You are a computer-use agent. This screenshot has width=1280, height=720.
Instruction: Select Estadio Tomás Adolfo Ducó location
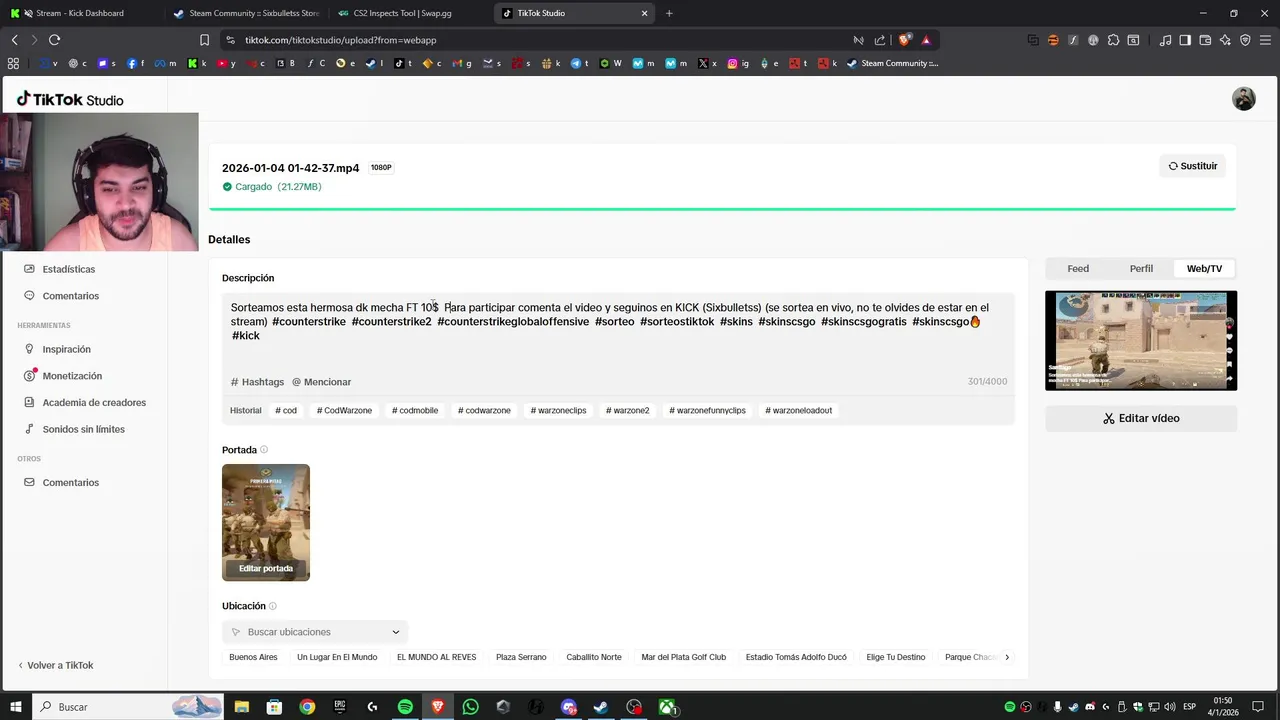(x=796, y=657)
